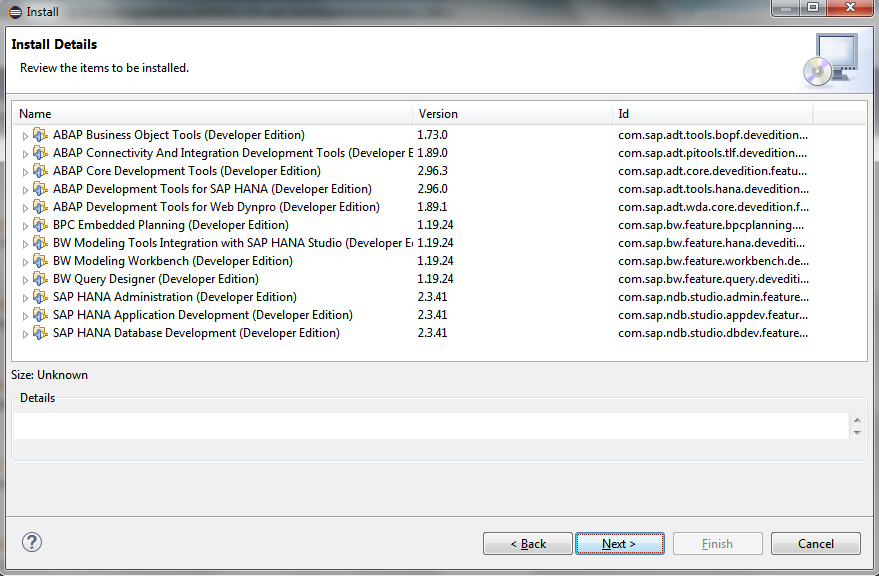Click scroll up arrow in Details box
The image size is (879, 576).
coord(857,420)
